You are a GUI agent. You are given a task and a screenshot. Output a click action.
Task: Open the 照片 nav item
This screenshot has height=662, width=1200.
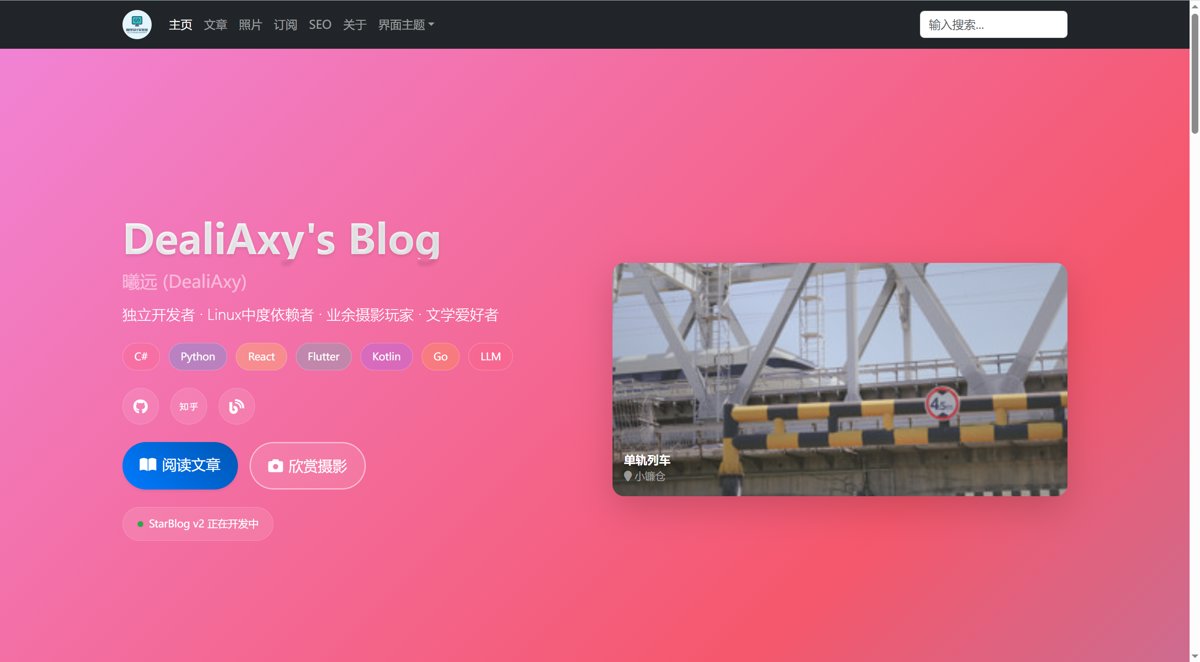(250, 24)
